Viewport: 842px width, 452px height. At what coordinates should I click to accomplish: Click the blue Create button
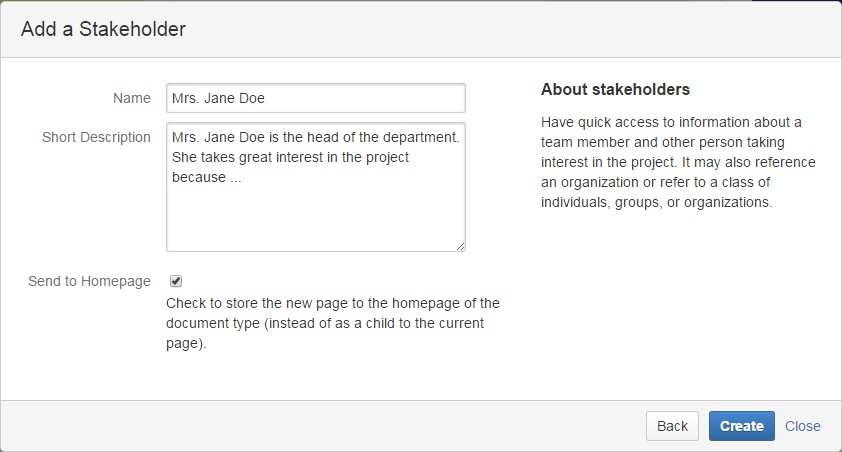pos(741,426)
